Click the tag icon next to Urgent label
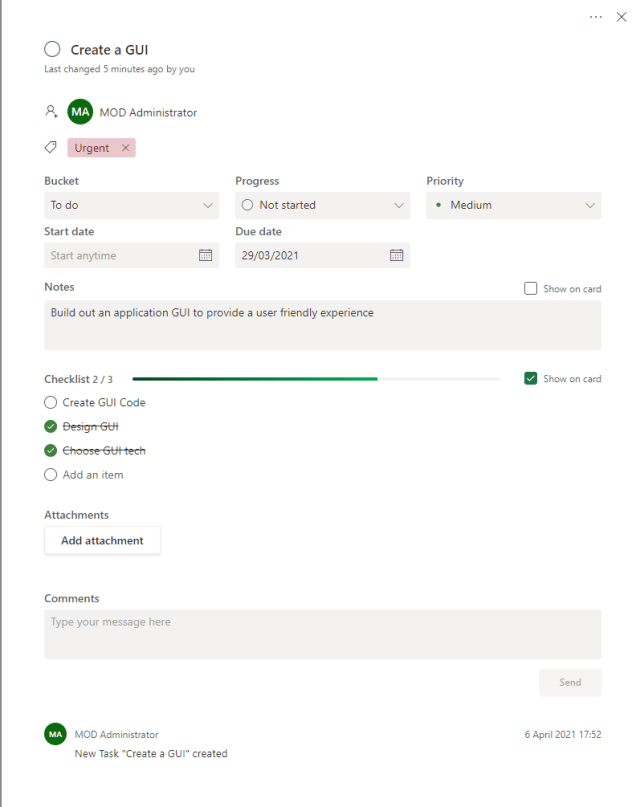Viewport: 640px width, 807px height. (x=50, y=147)
